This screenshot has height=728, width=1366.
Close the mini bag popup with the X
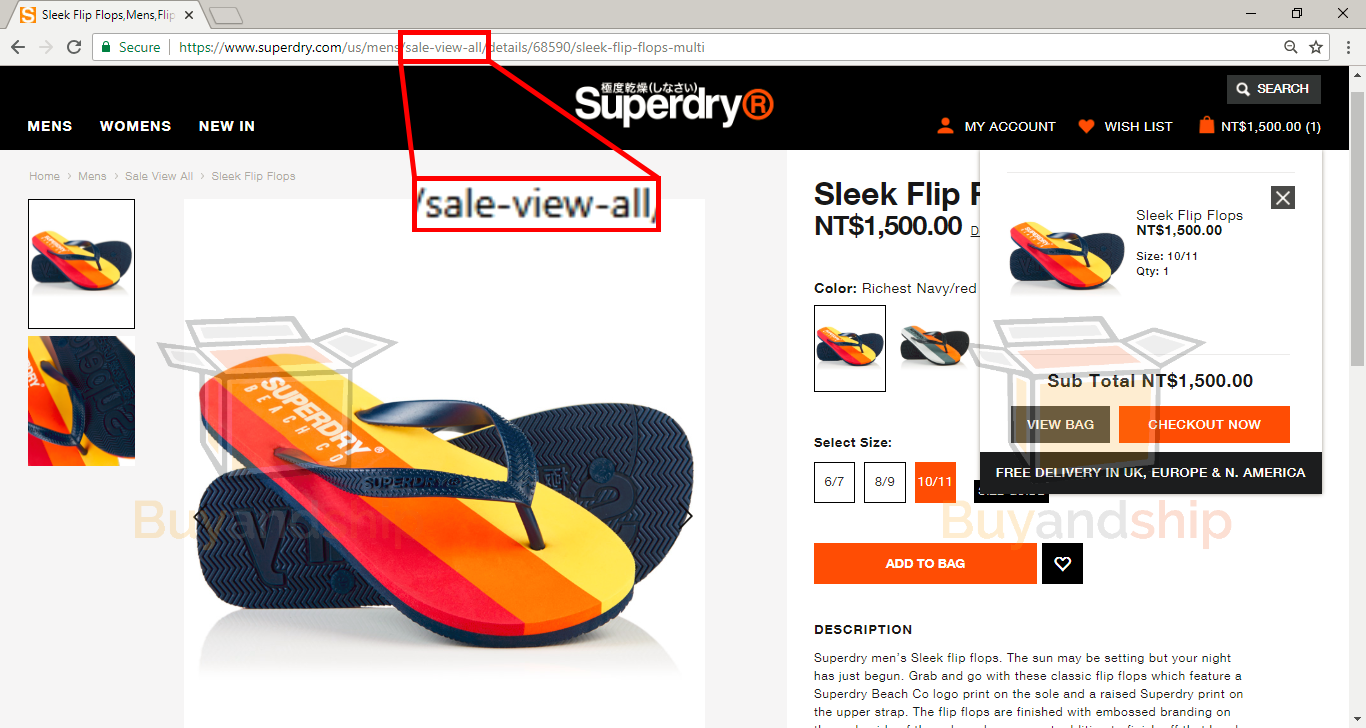pyautogui.click(x=1283, y=197)
